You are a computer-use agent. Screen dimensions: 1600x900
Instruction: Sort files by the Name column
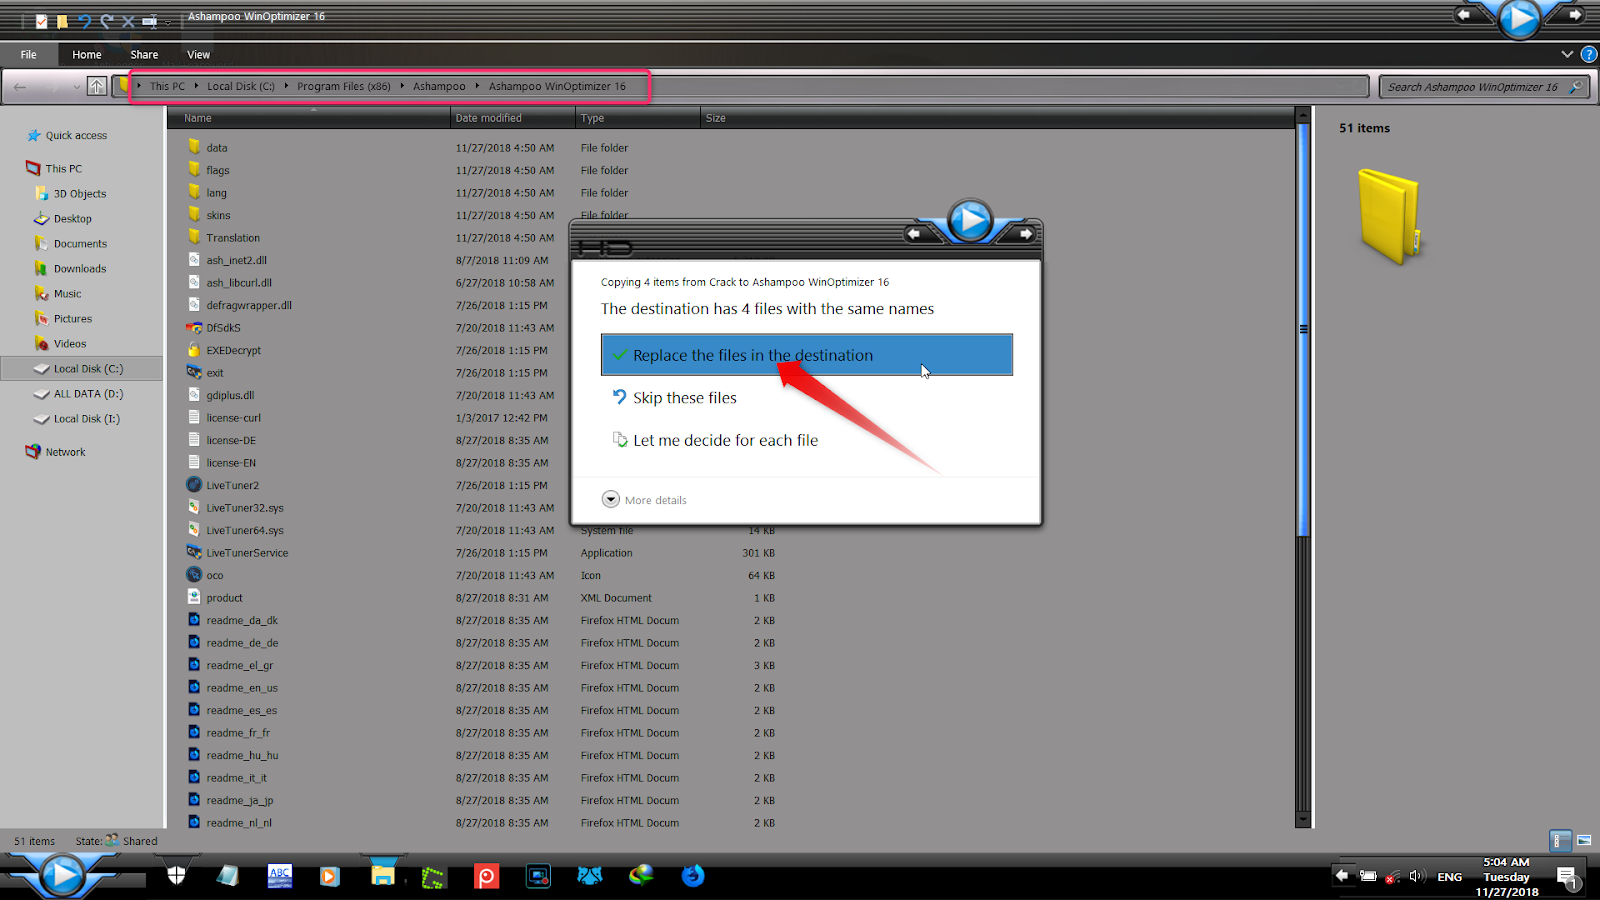click(310, 118)
